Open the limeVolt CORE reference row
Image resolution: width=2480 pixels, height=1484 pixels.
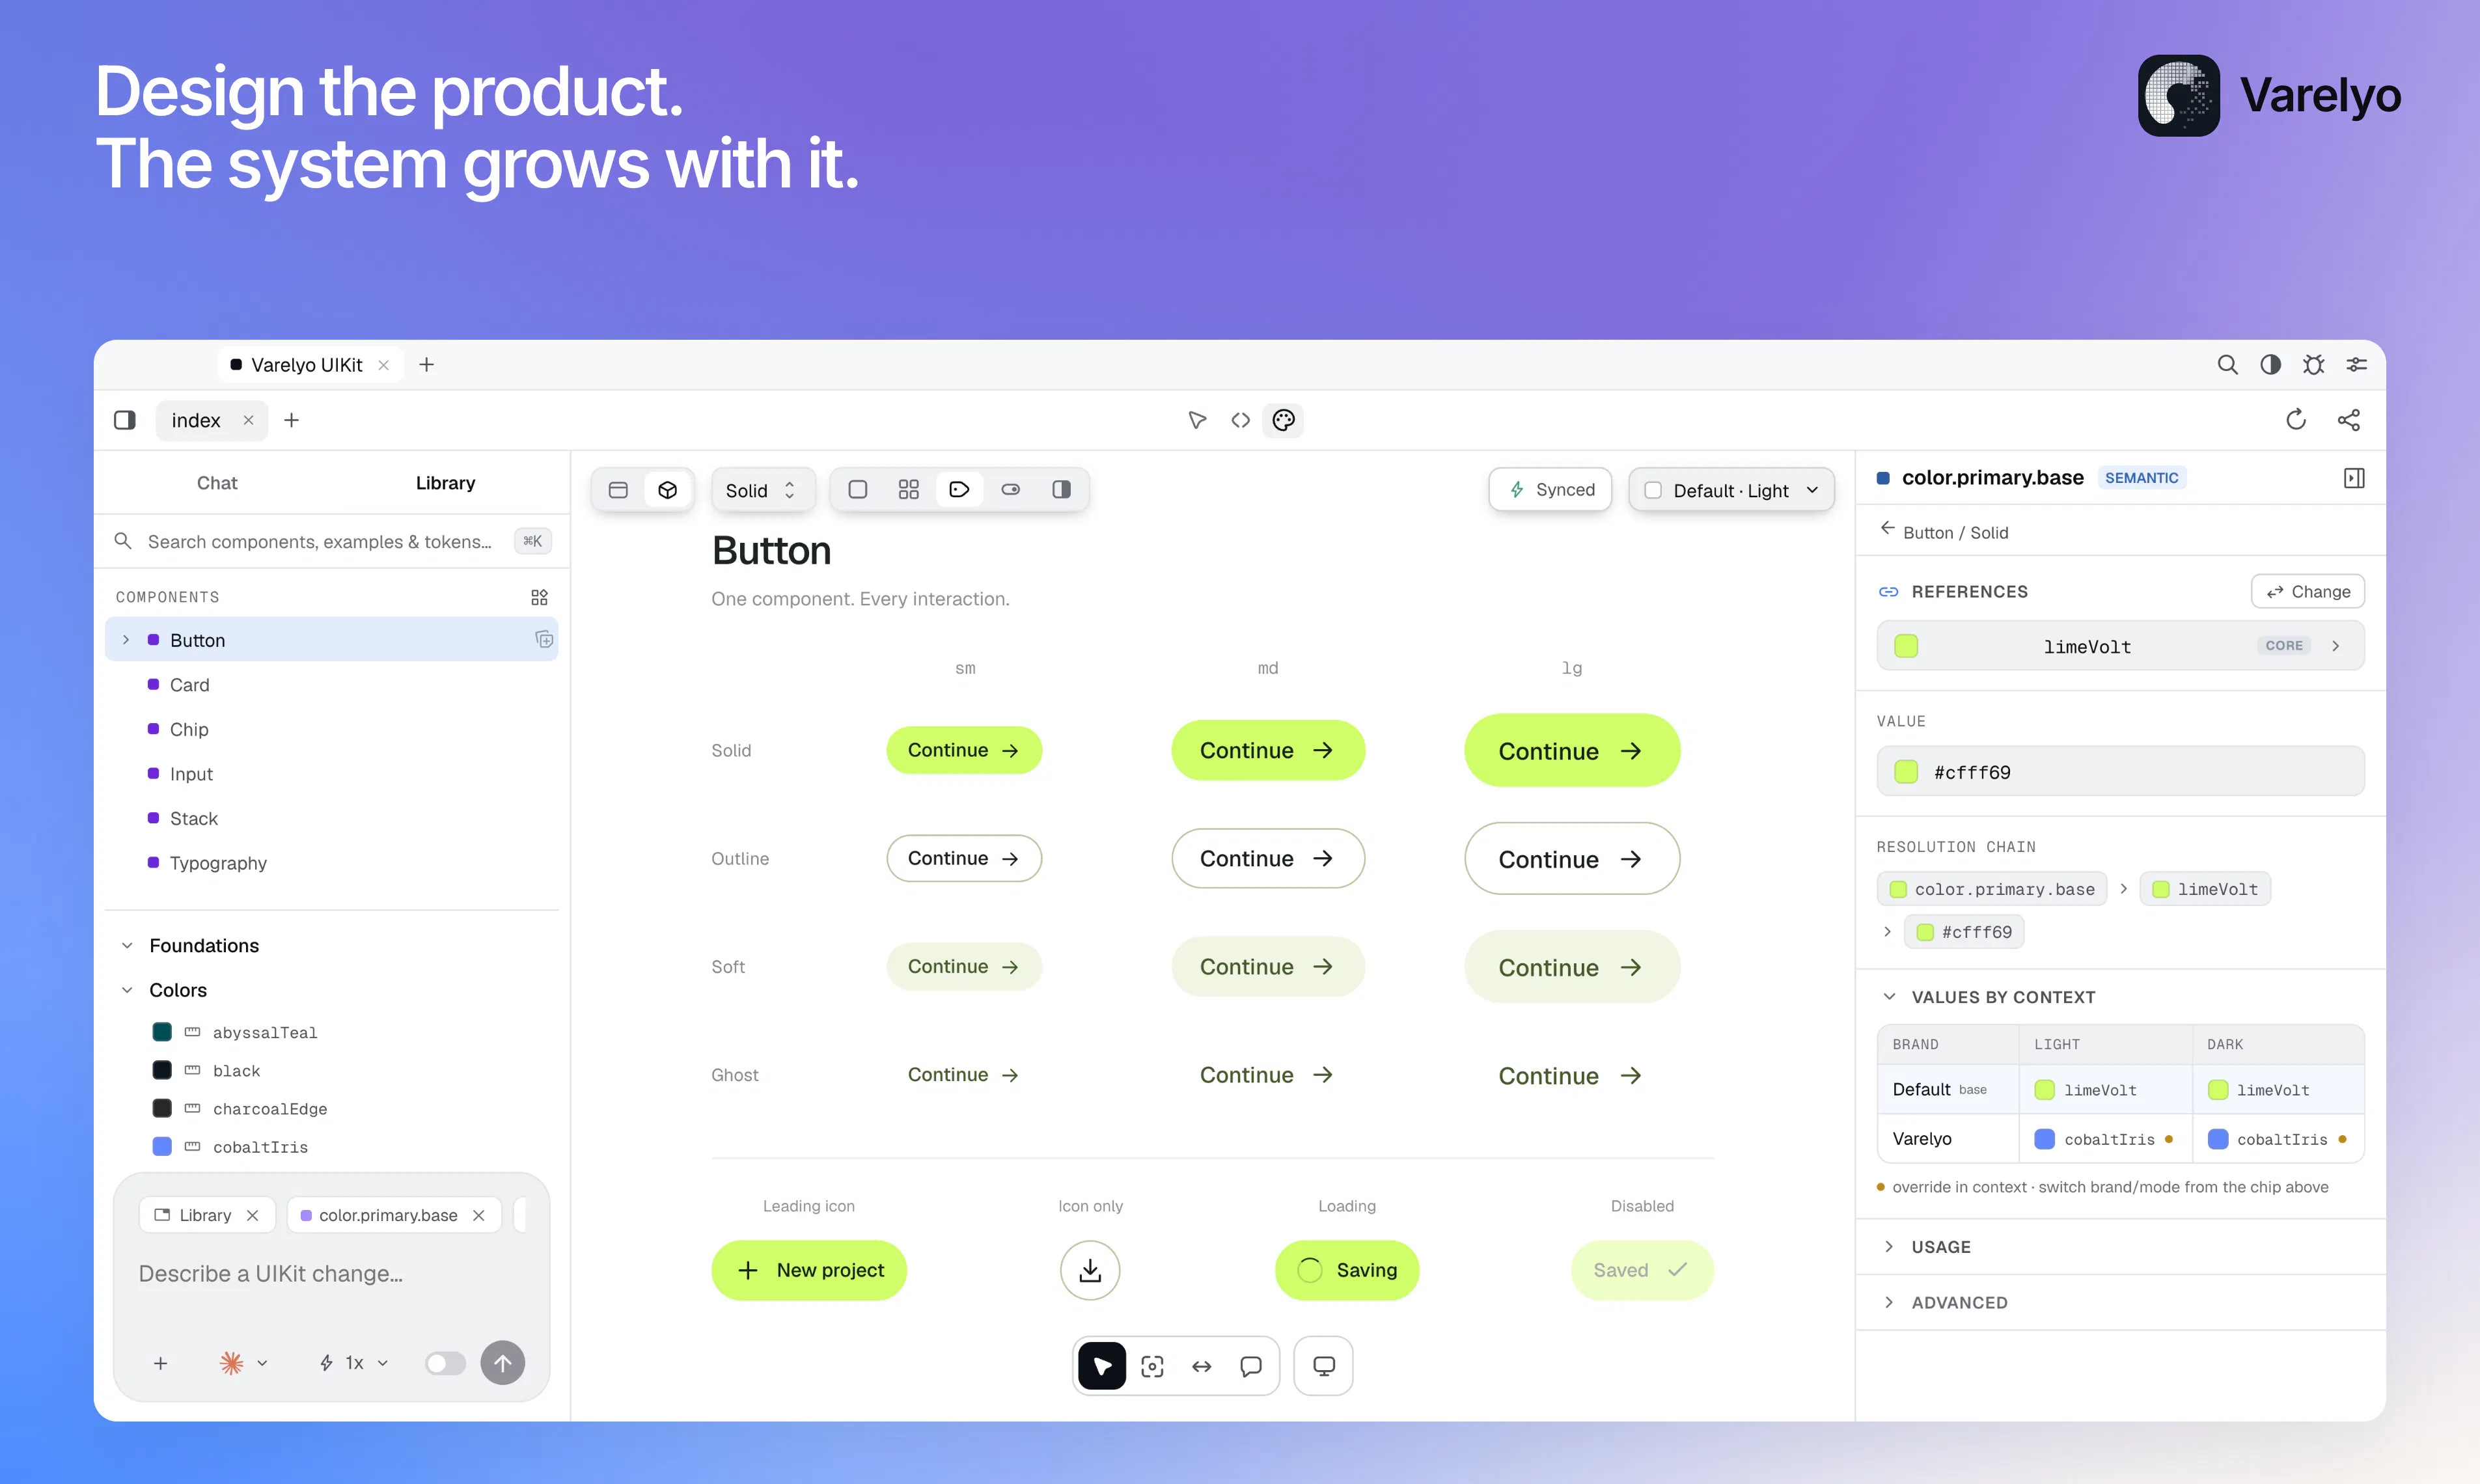pos(2120,646)
